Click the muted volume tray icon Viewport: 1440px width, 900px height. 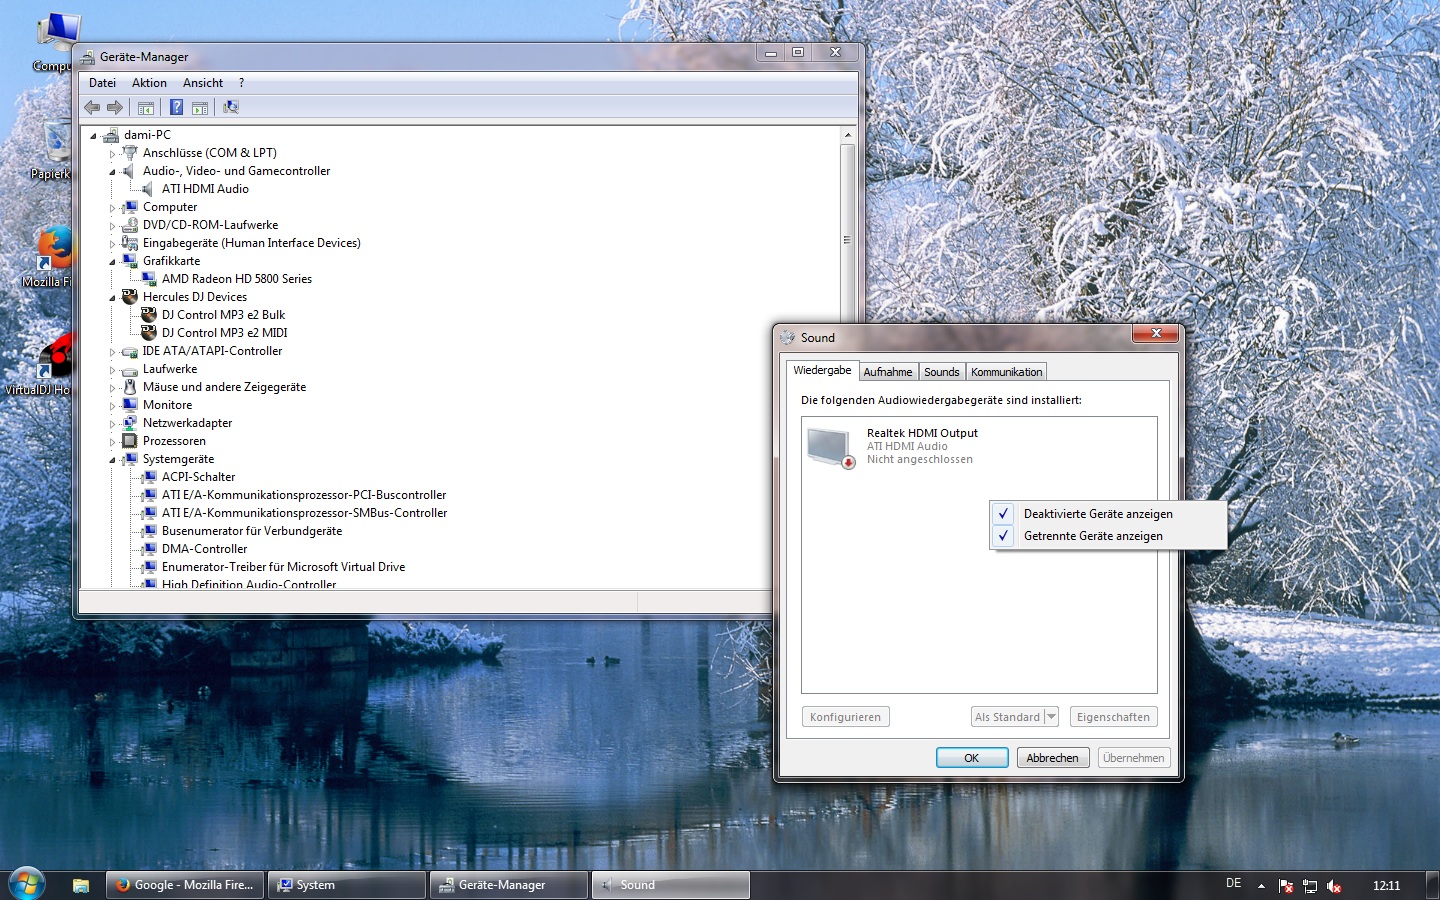(1334, 886)
